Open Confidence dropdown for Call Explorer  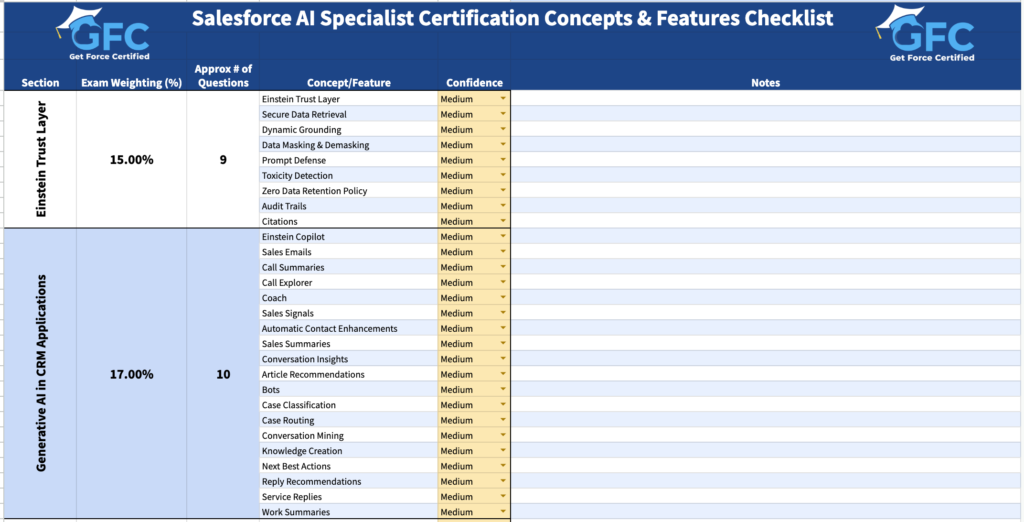pos(503,282)
